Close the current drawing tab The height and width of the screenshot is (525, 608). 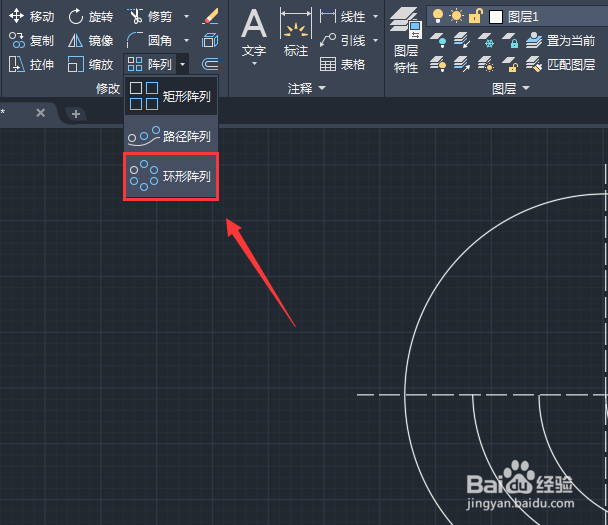pyautogui.click(x=40, y=113)
